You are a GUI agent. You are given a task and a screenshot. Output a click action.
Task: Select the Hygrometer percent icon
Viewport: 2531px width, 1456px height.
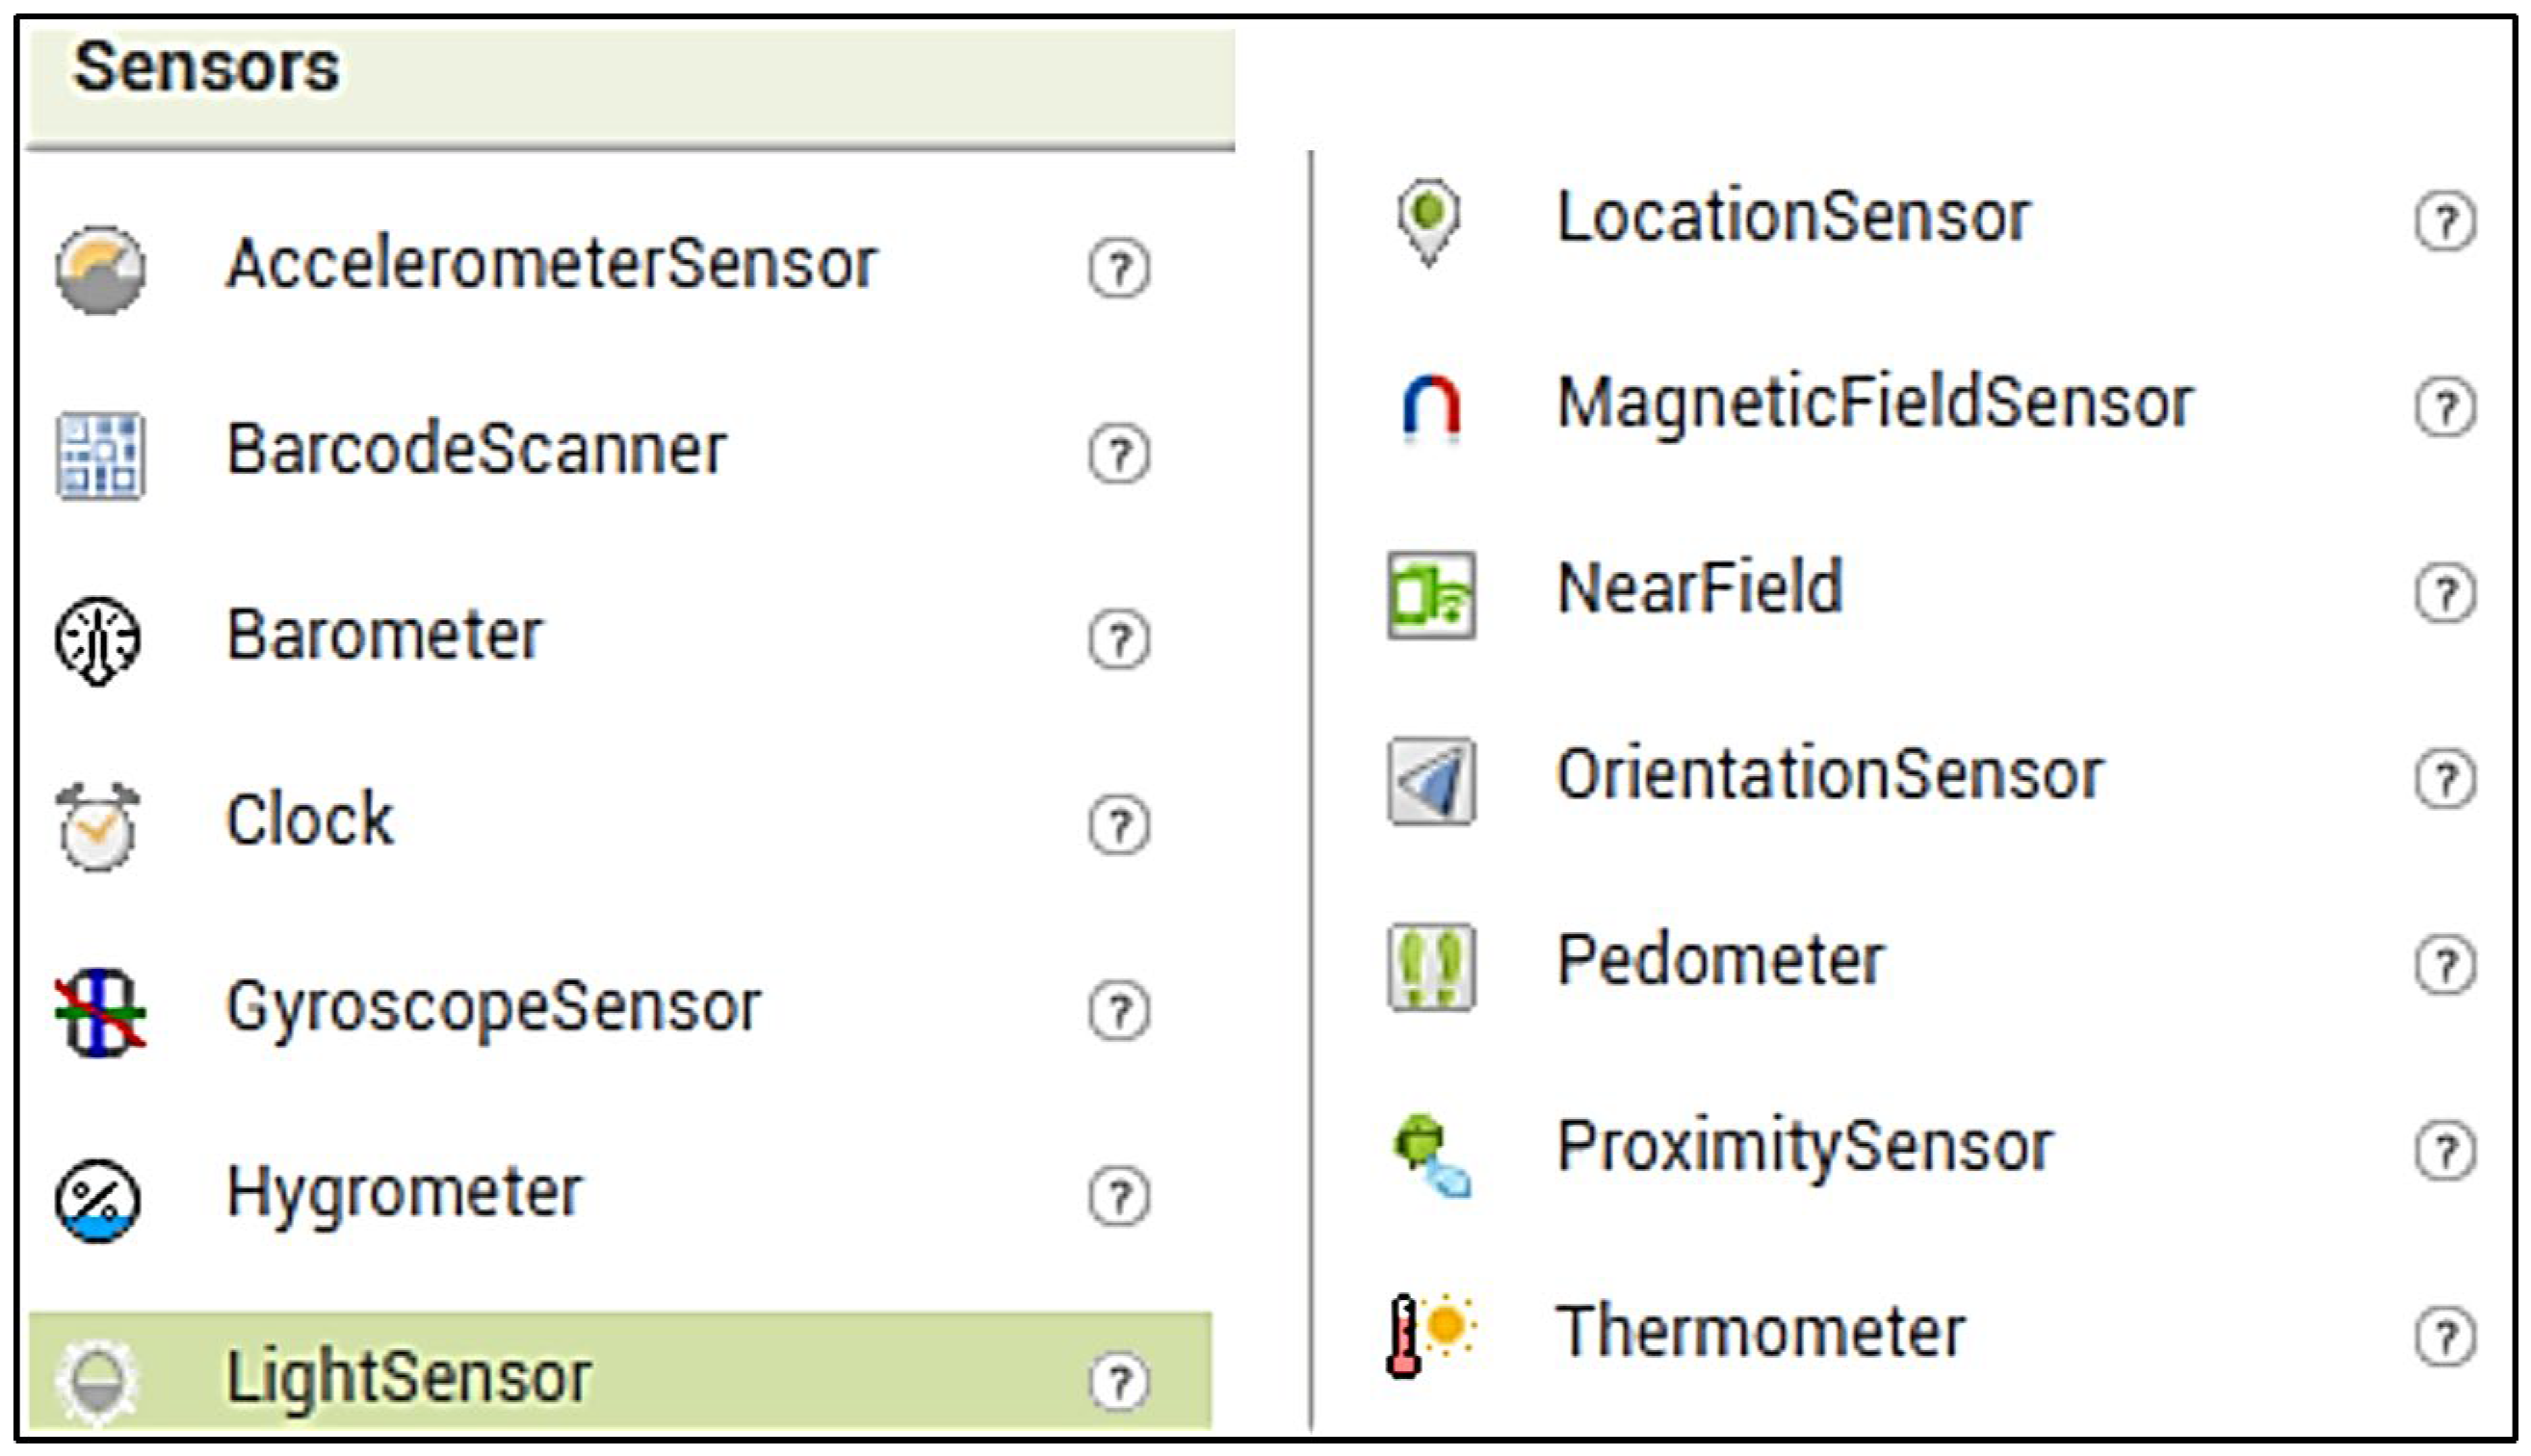(98, 1198)
